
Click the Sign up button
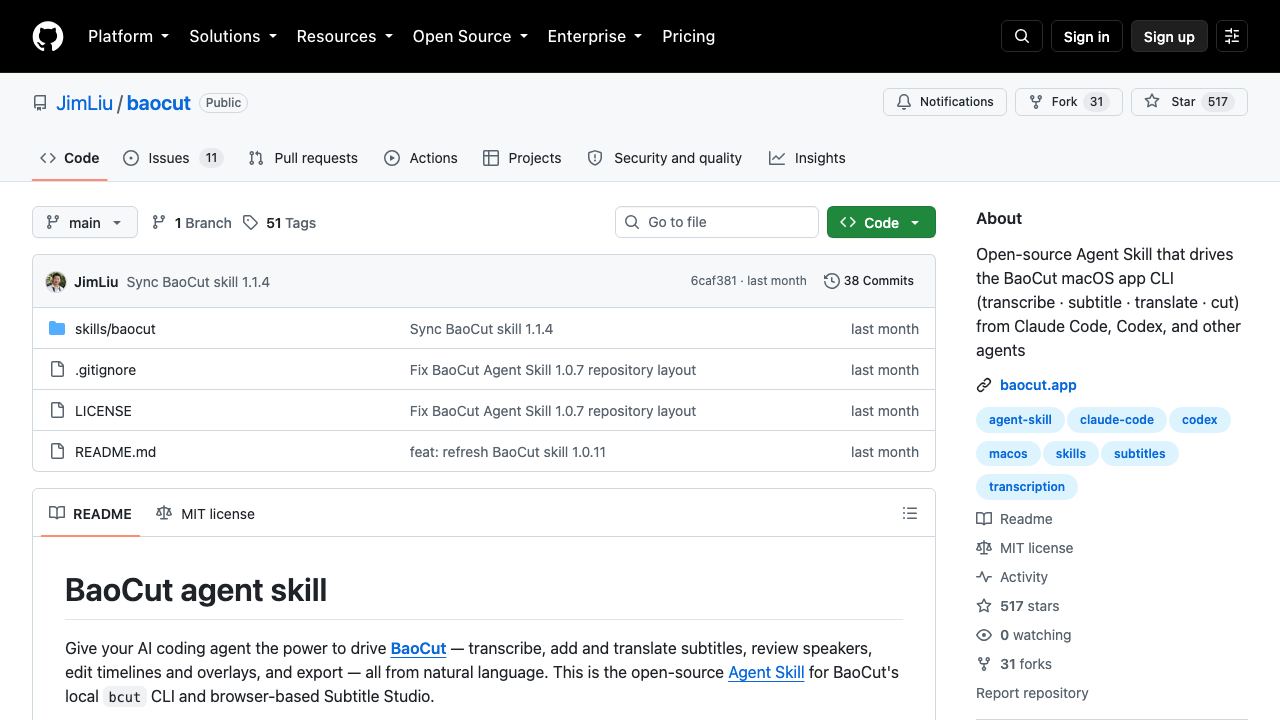[1169, 36]
